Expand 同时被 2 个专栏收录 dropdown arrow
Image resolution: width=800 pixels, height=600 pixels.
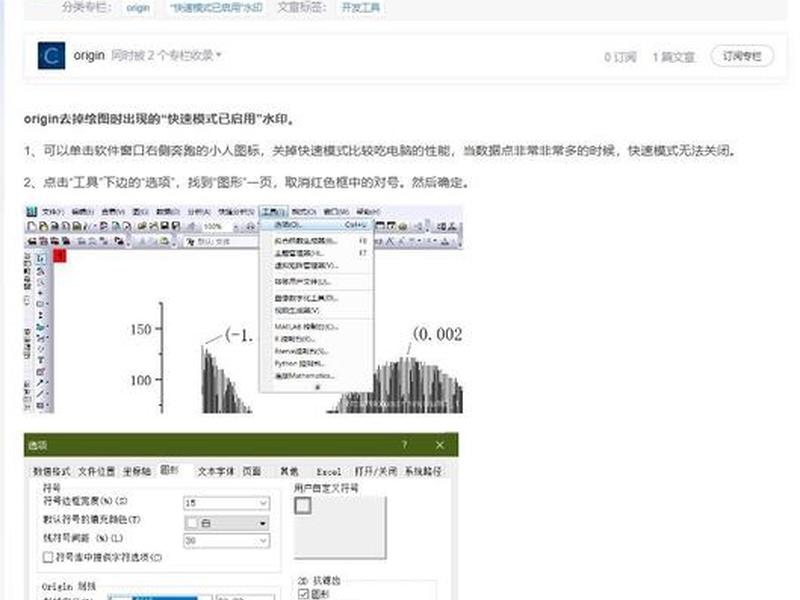pyautogui.click(x=219, y=55)
